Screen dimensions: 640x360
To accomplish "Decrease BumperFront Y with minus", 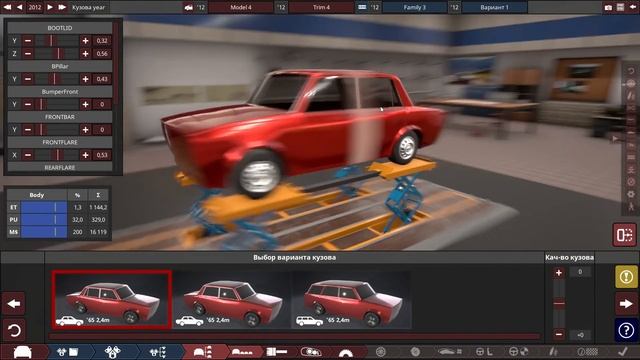I will point(28,104).
